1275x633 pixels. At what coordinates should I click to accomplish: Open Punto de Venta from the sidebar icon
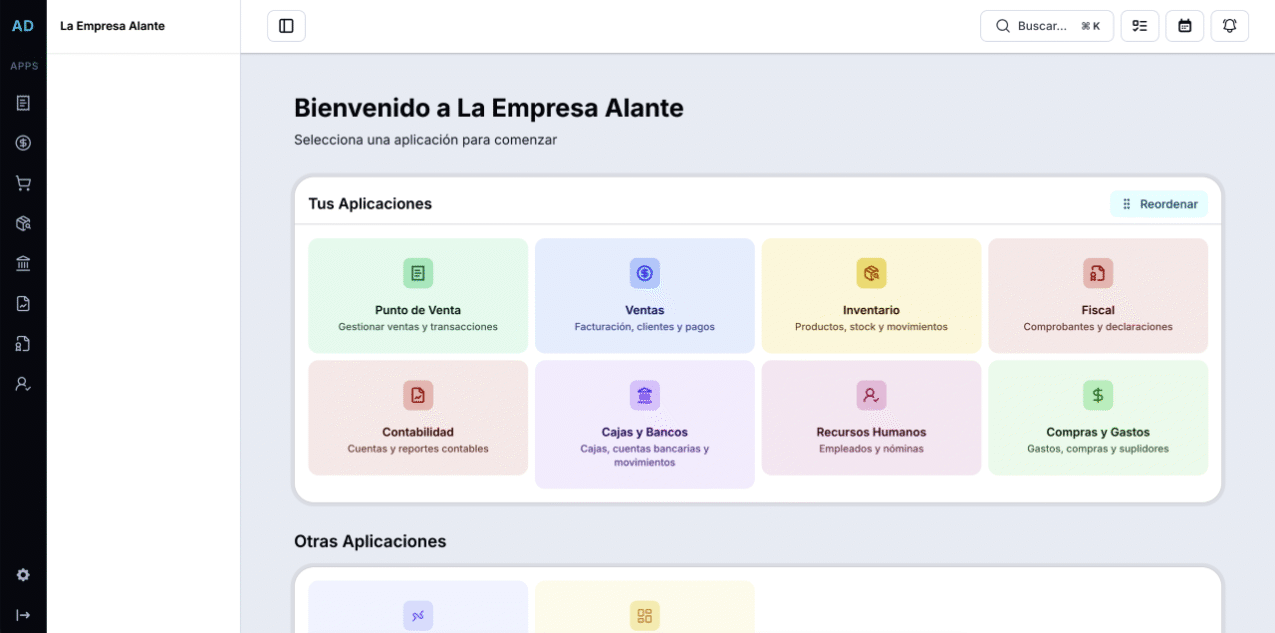[22, 102]
